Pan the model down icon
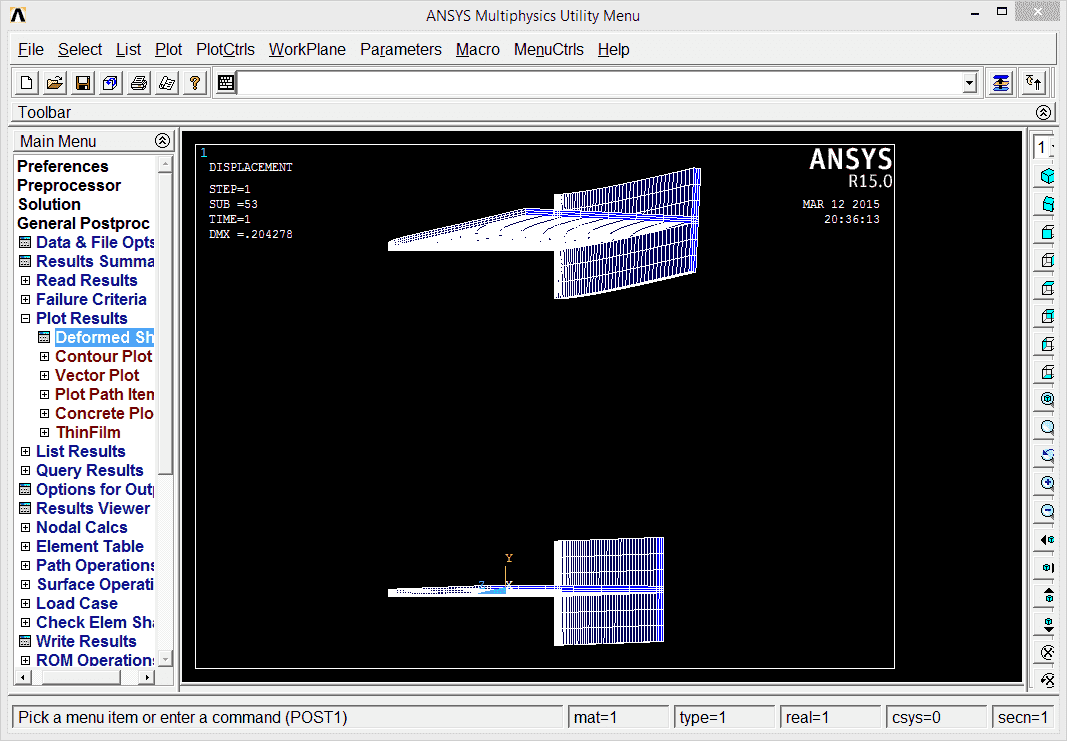This screenshot has height=741, width=1067. tap(1047, 623)
